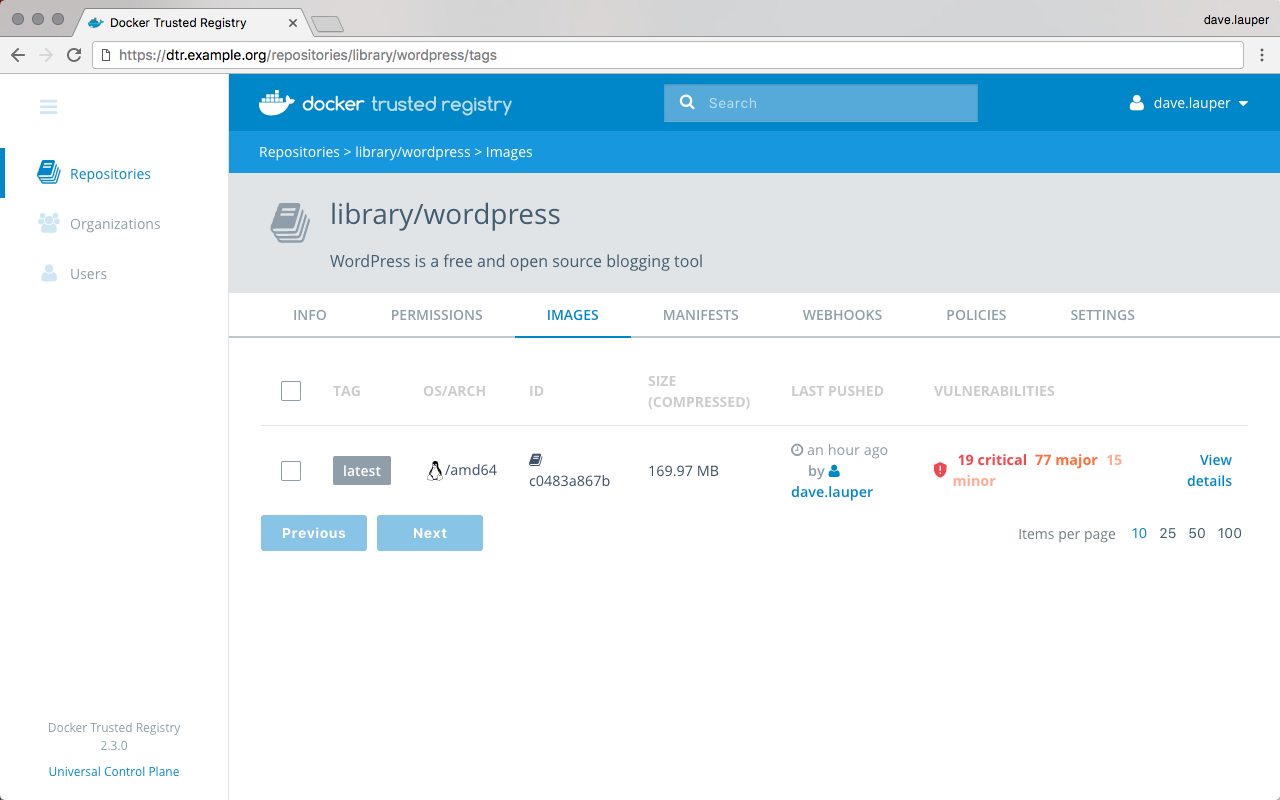Image resolution: width=1280 pixels, height=800 pixels.
Task: Click the Organizations people icon
Action: coord(48,223)
